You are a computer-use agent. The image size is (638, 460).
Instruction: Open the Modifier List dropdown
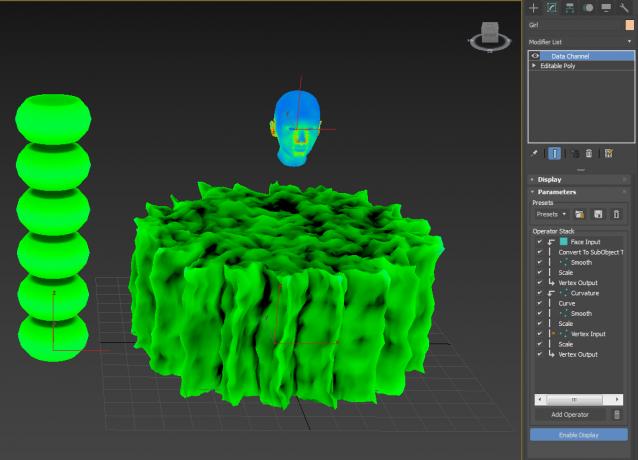578,42
